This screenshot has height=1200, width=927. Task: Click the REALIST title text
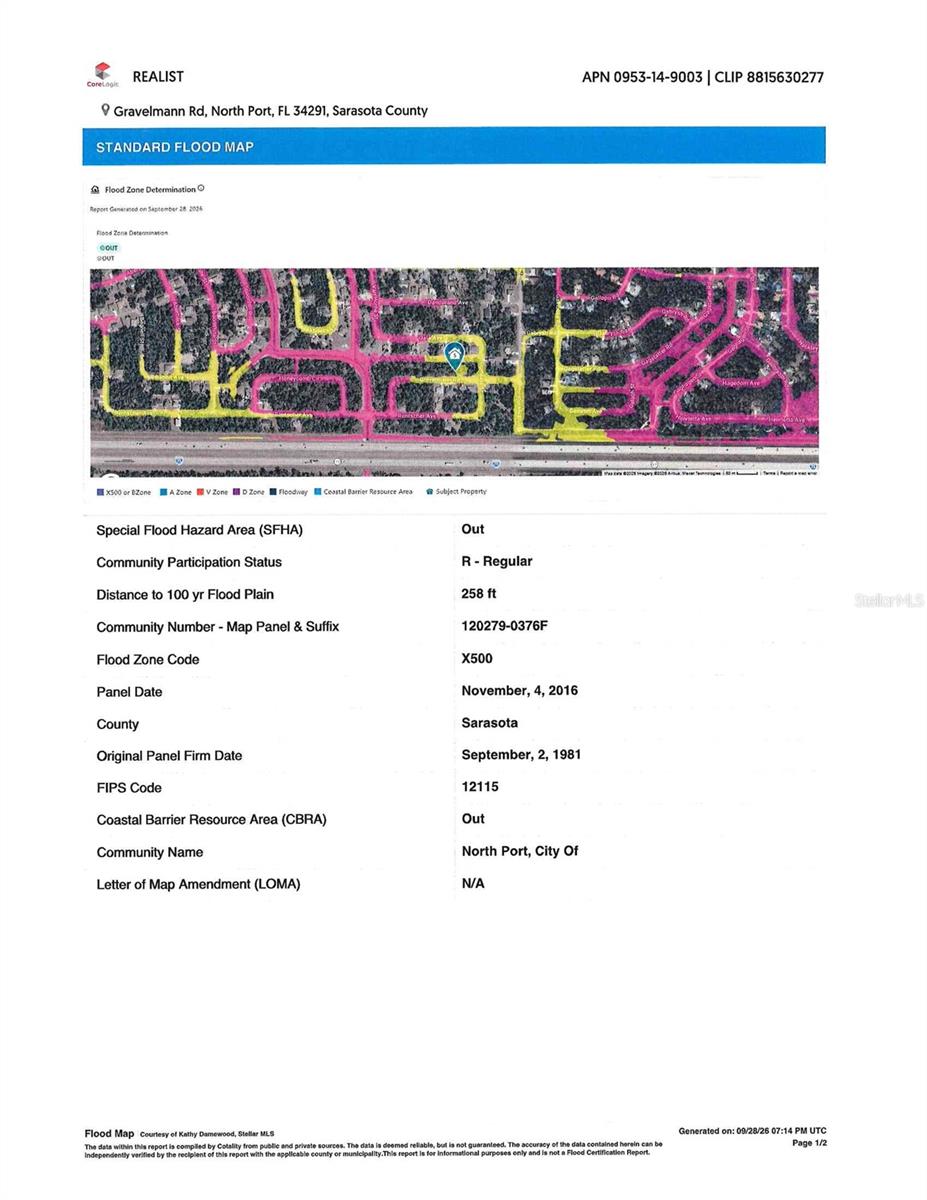coord(158,76)
